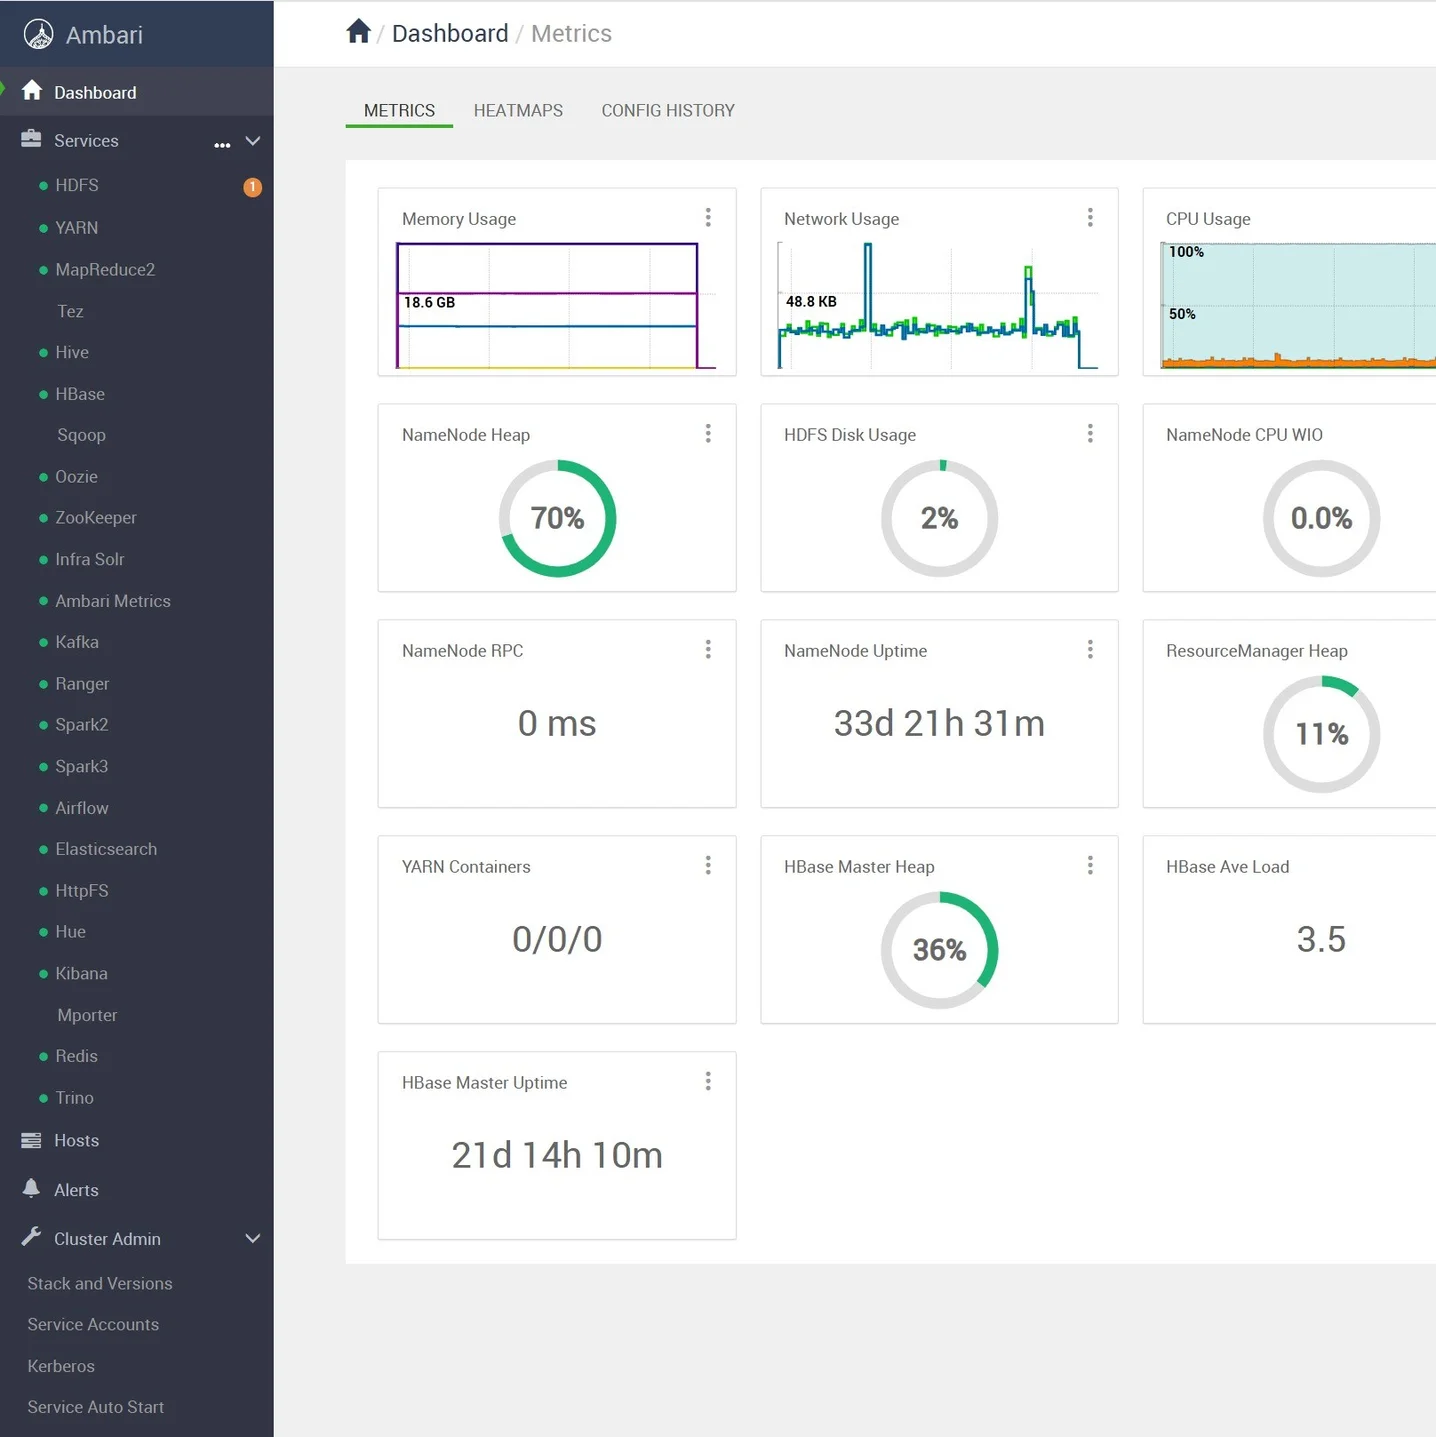Open Network Usage widget options menu
This screenshot has height=1437, width=1436.
point(1090,217)
